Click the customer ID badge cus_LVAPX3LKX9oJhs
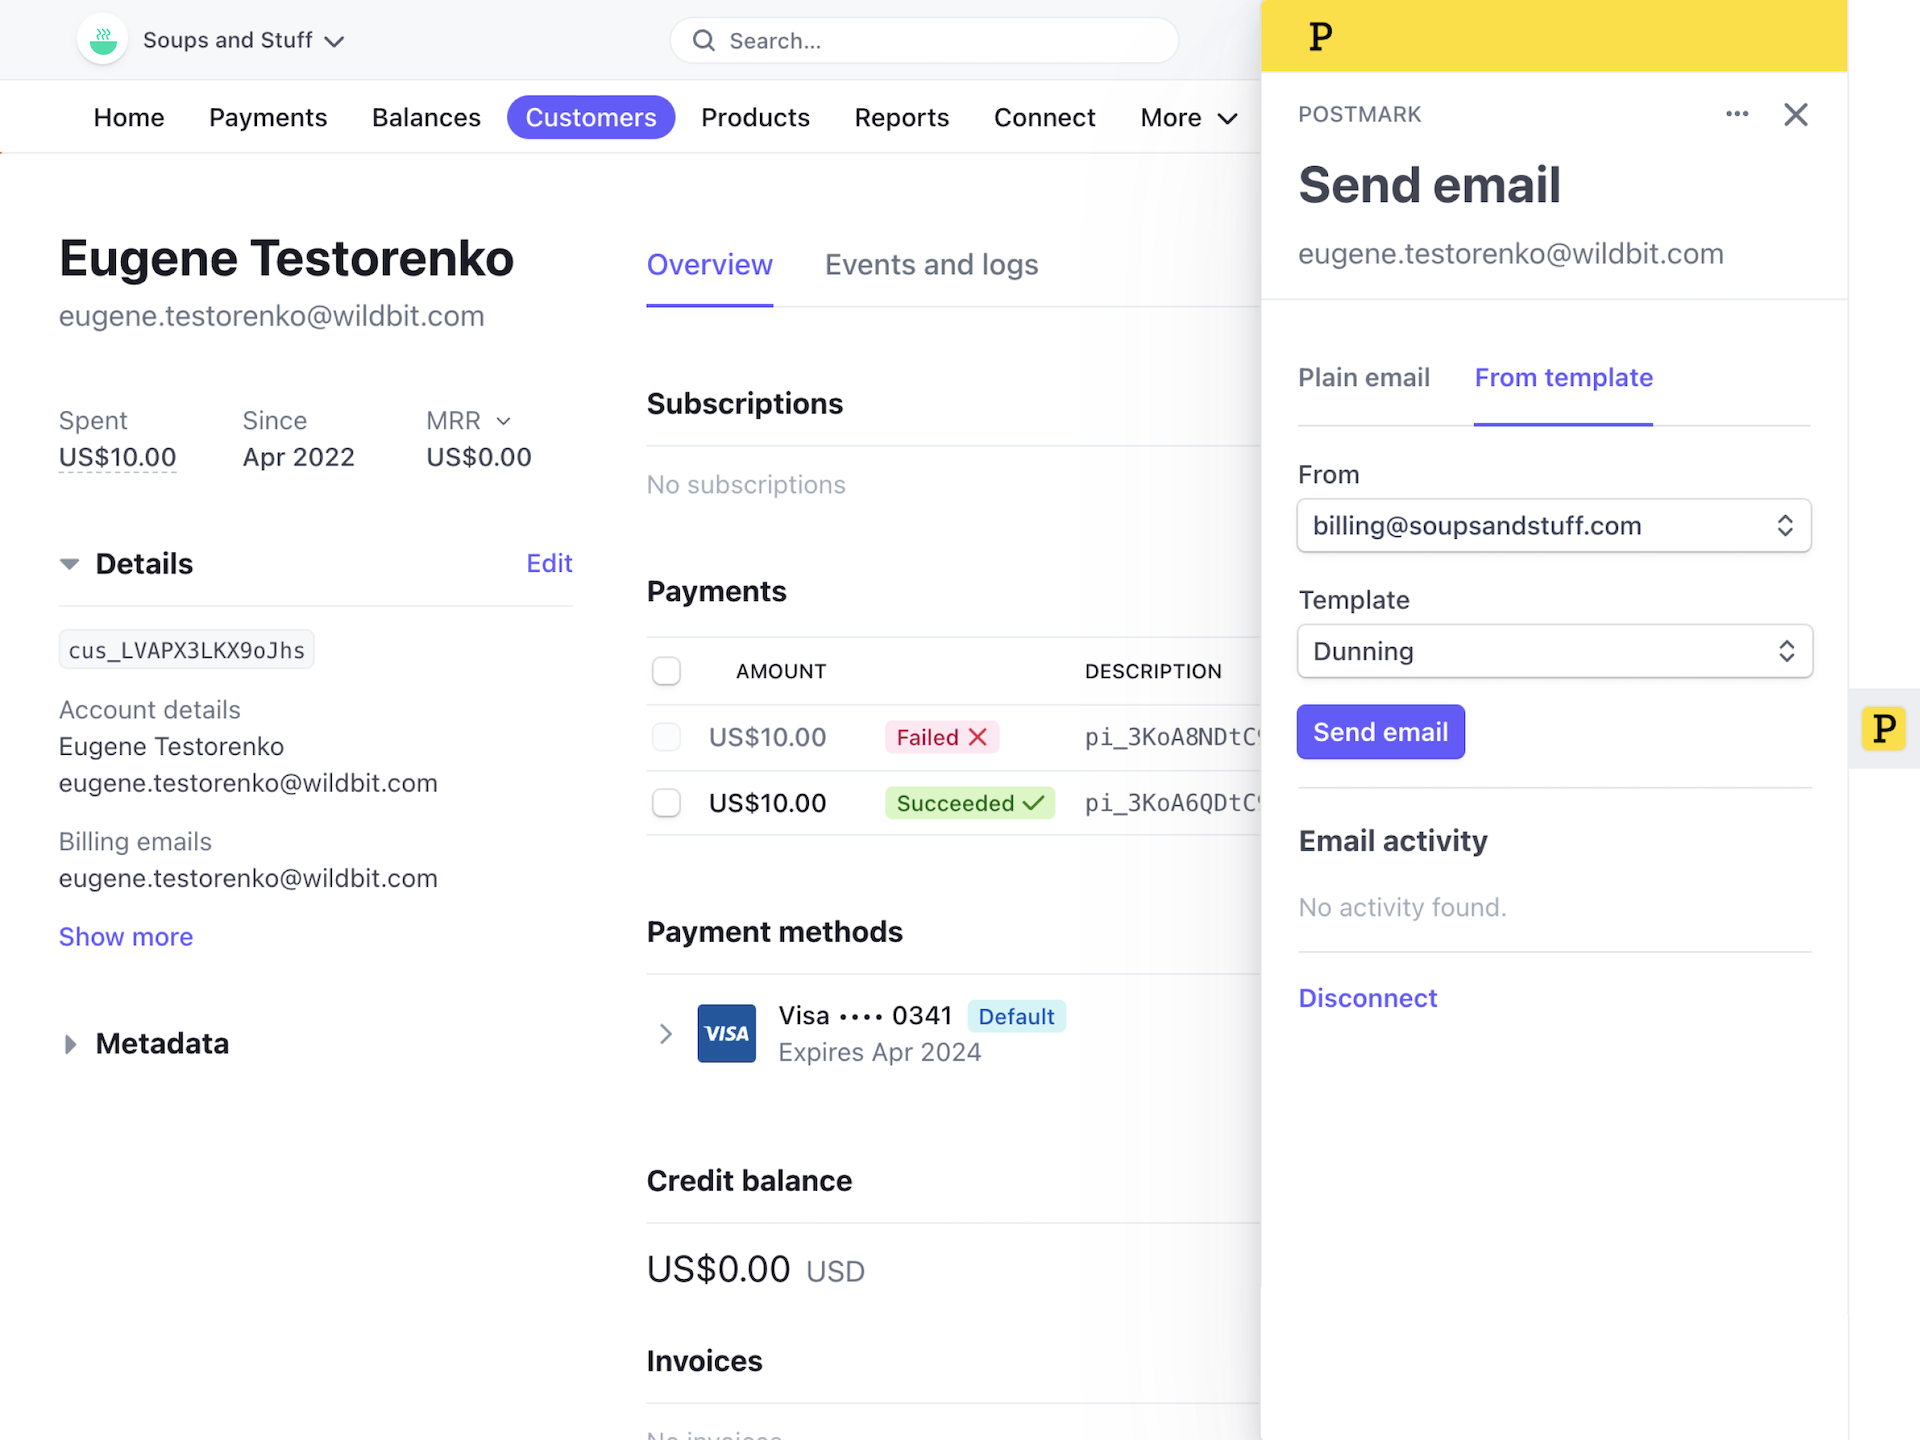The image size is (1920, 1440). (x=186, y=649)
